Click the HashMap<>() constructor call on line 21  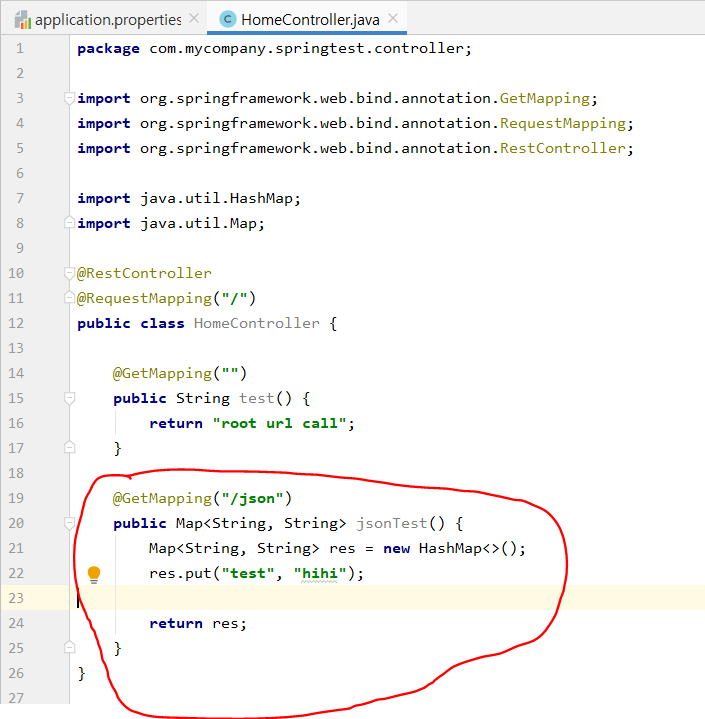tap(468, 548)
